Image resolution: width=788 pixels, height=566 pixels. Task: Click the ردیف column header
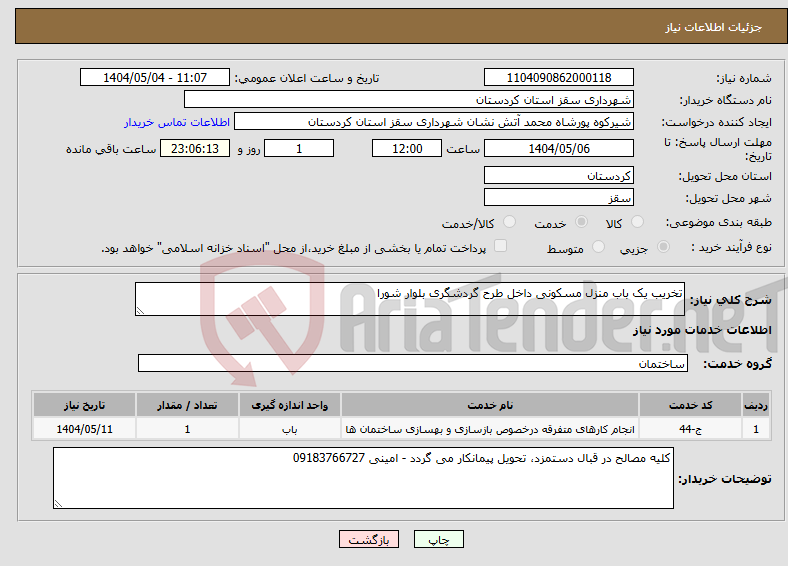(x=756, y=405)
